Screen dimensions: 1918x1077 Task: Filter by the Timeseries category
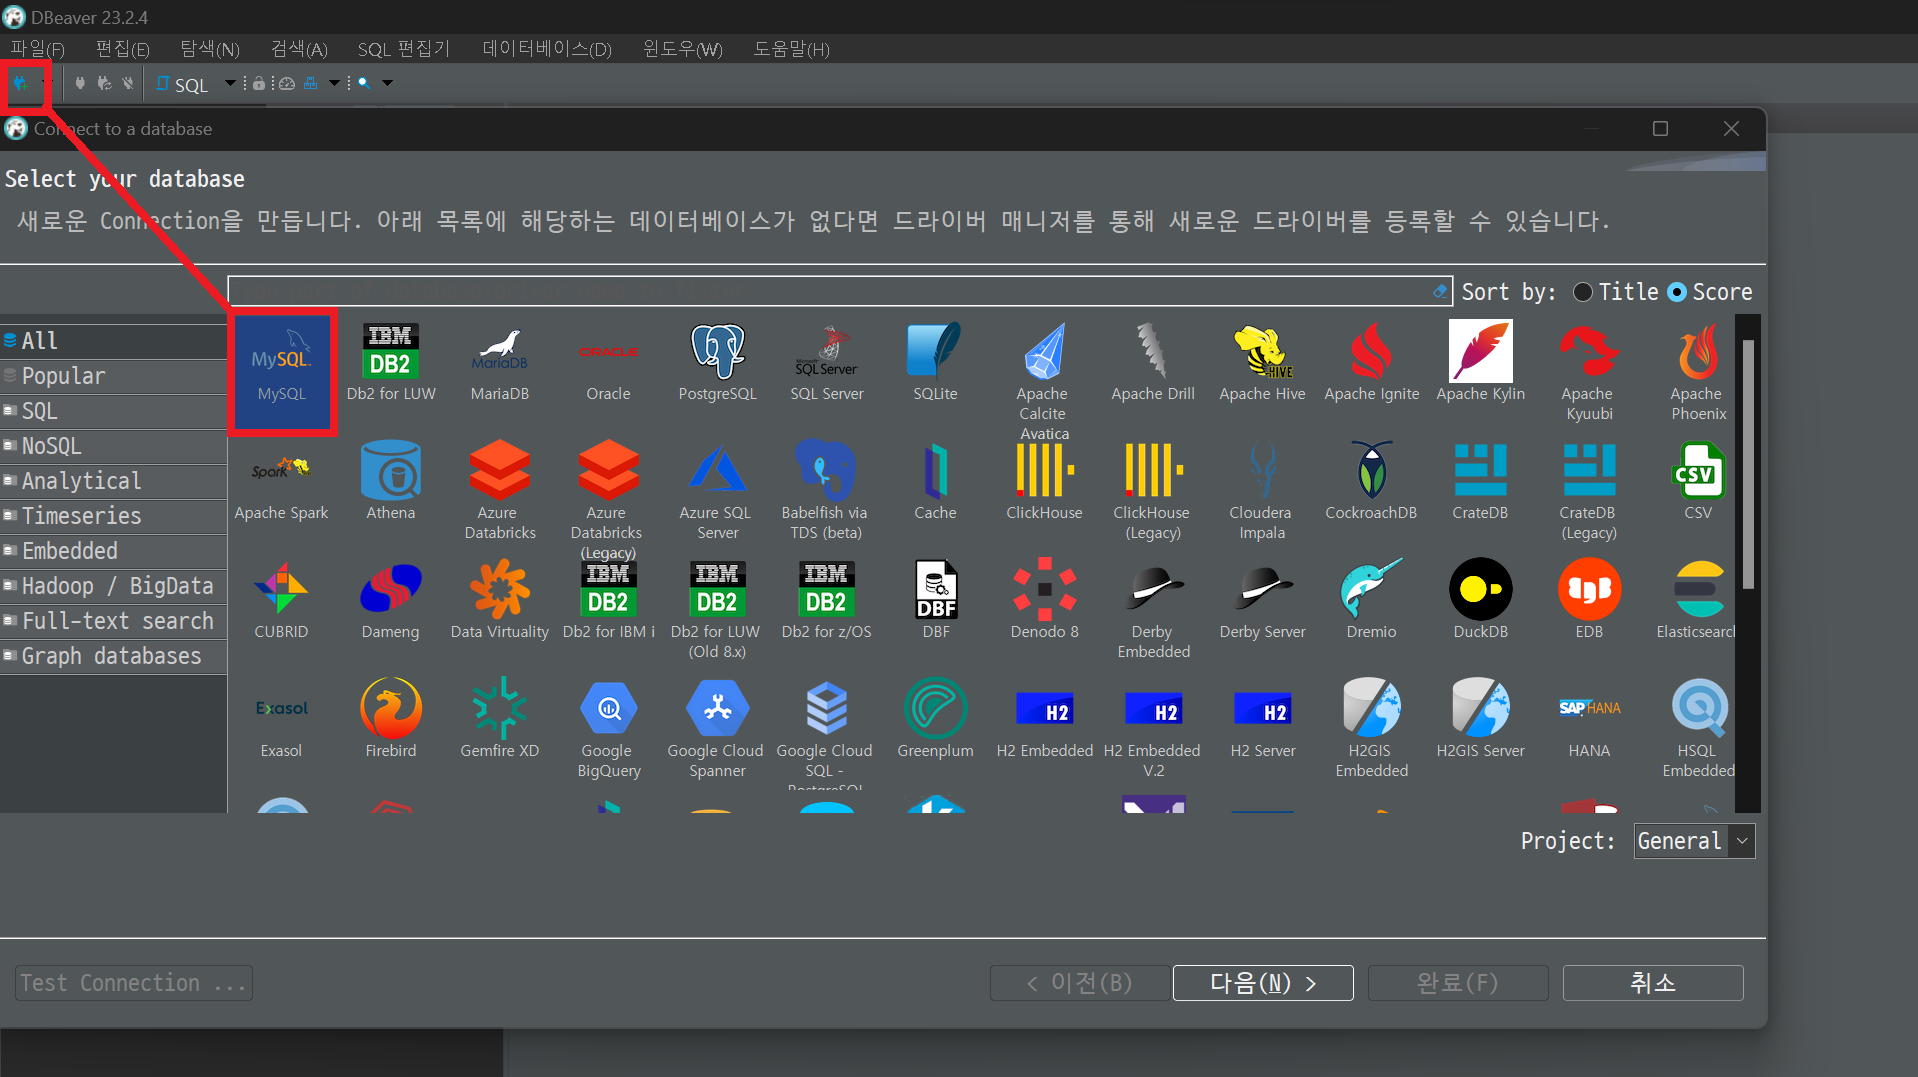click(114, 516)
